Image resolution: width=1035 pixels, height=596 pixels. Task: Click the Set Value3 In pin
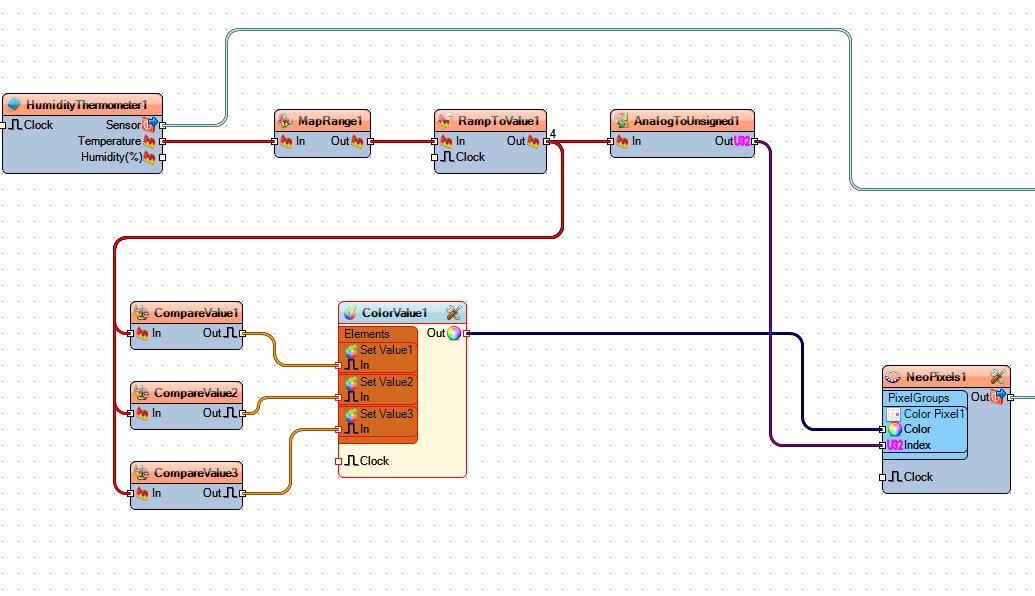pos(339,430)
